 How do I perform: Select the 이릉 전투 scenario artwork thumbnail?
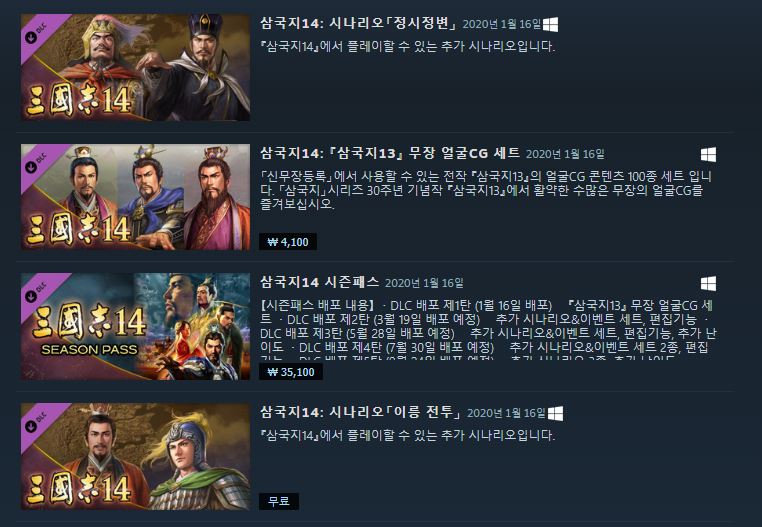(x=136, y=457)
